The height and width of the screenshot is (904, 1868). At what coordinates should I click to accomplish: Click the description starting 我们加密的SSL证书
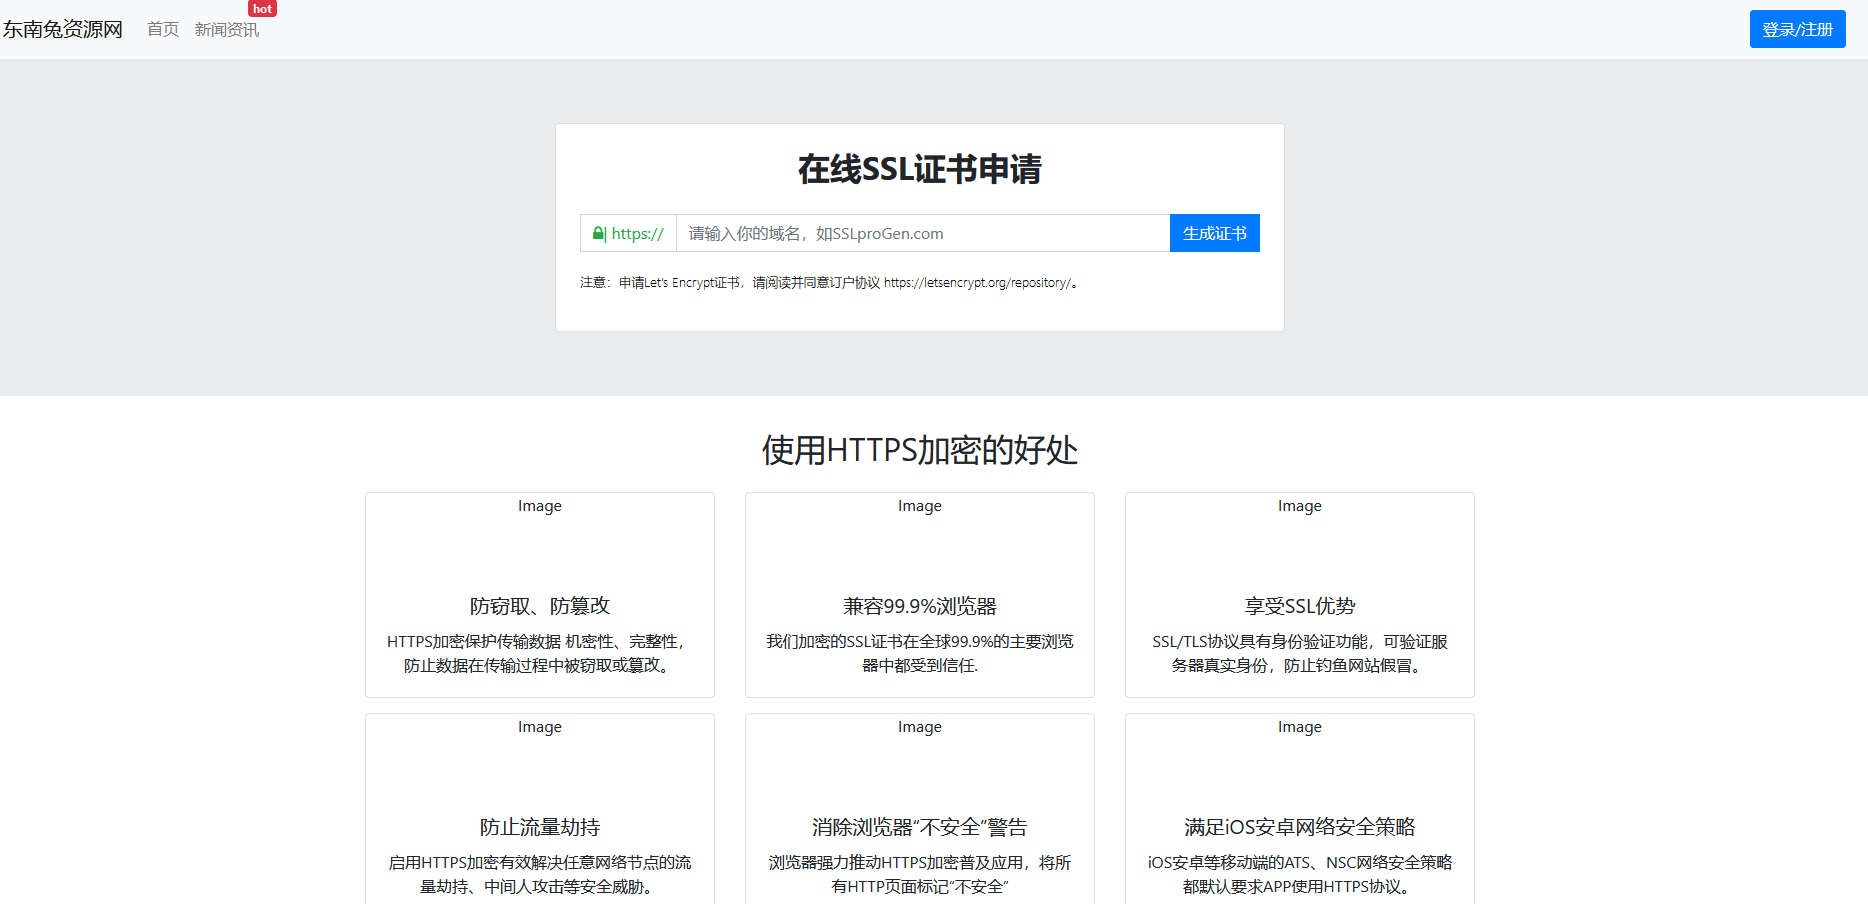(920, 654)
